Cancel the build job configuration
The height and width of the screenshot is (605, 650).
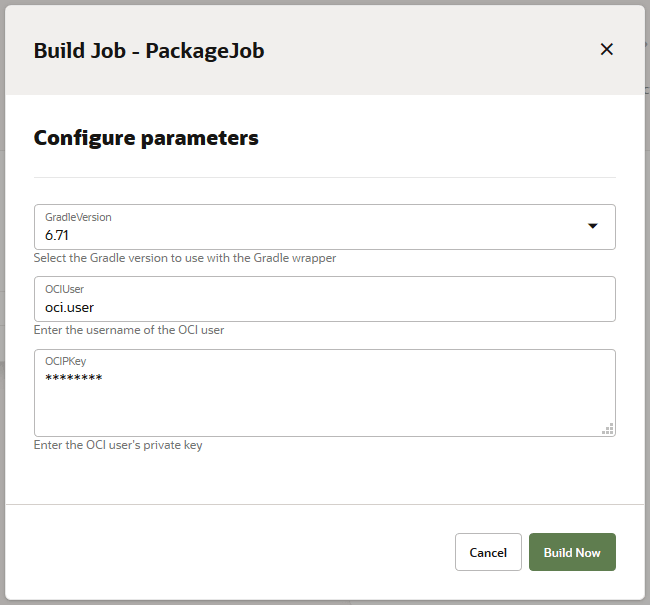[488, 552]
